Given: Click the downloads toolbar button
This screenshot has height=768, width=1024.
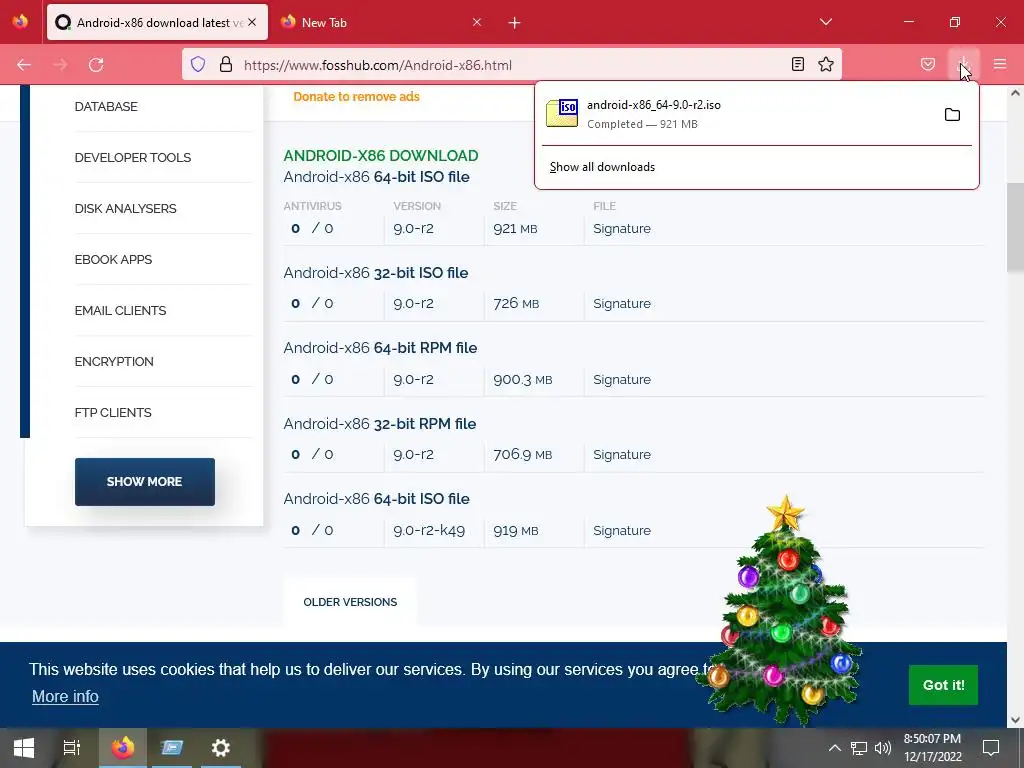Looking at the screenshot, I should [964, 64].
